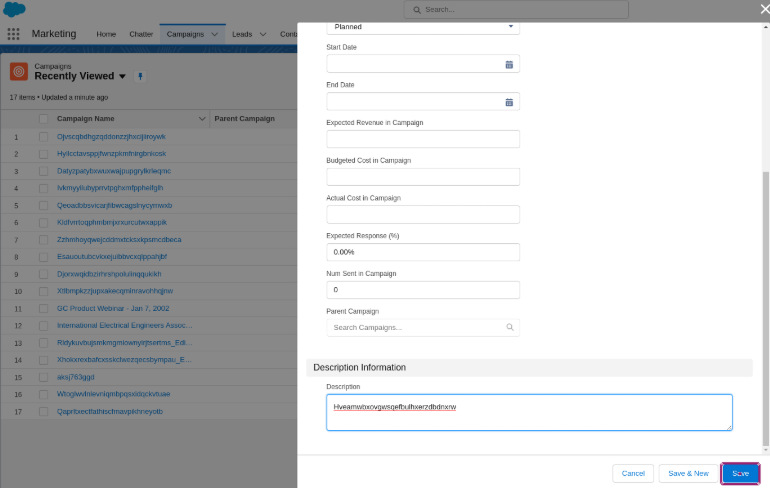Expand the Campaigns tab chevron menu
Image resolution: width=770 pixels, height=488 pixels.
pos(215,34)
